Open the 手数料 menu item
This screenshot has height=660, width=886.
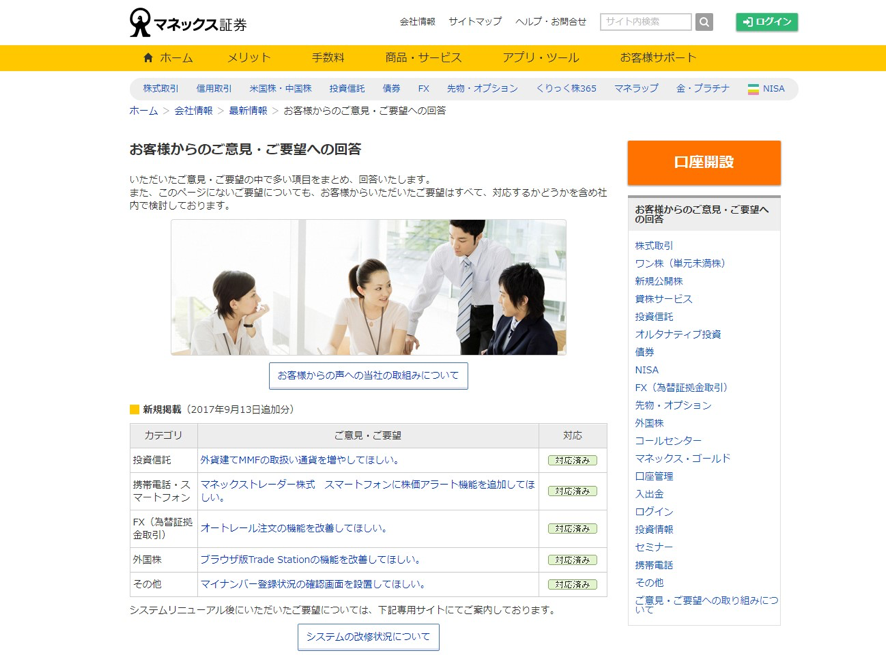tap(328, 58)
